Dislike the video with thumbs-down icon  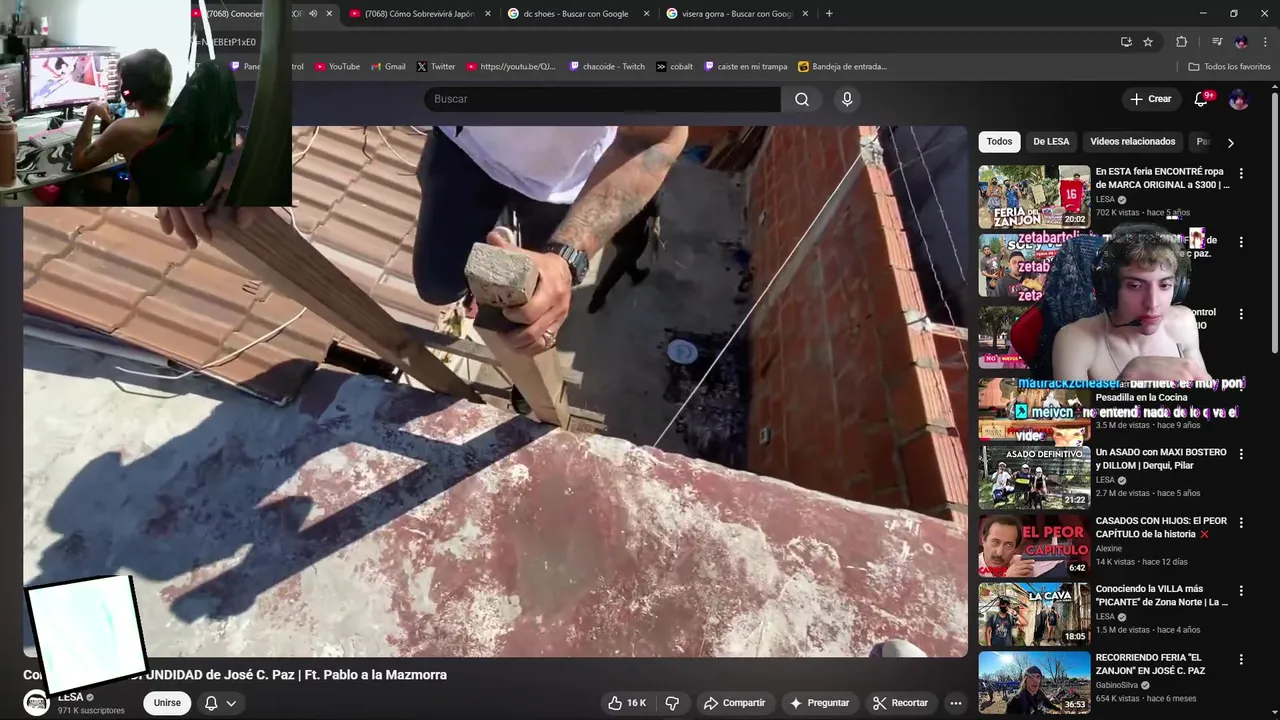[673, 703]
